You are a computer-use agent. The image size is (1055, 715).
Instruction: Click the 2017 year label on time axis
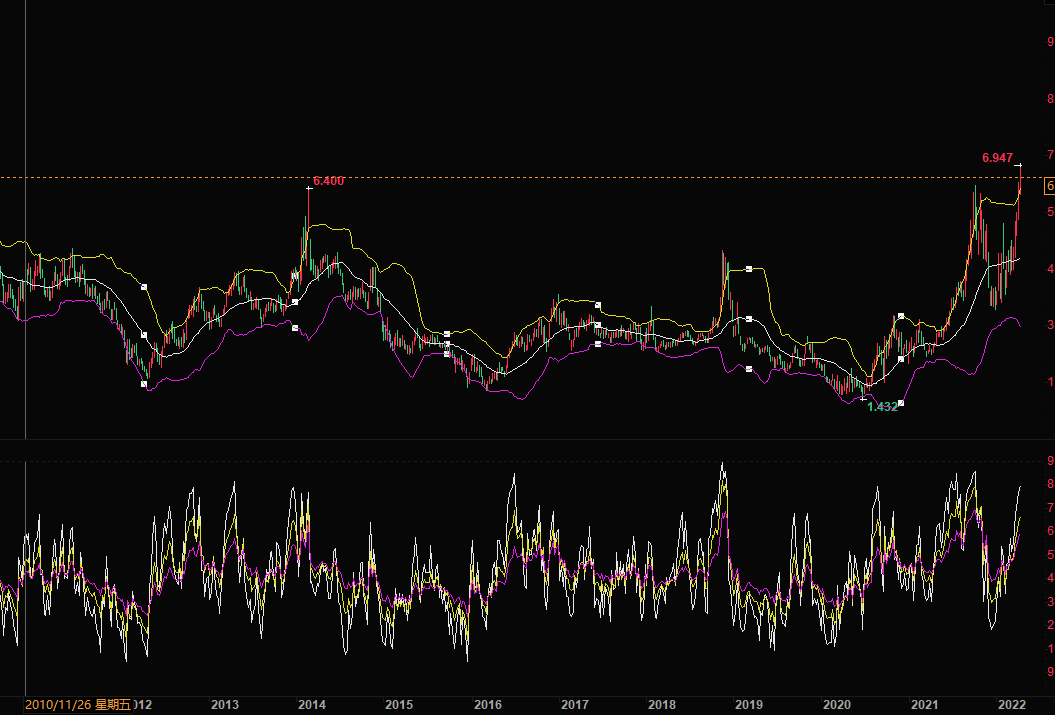(x=575, y=705)
